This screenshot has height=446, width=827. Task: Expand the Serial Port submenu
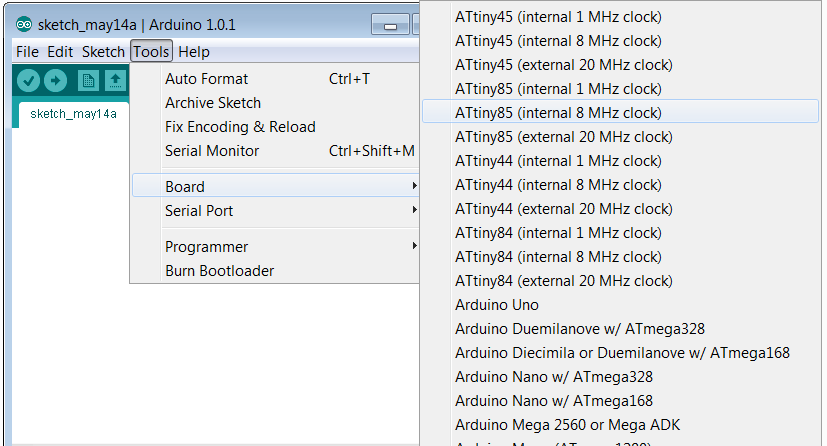(275, 210)
